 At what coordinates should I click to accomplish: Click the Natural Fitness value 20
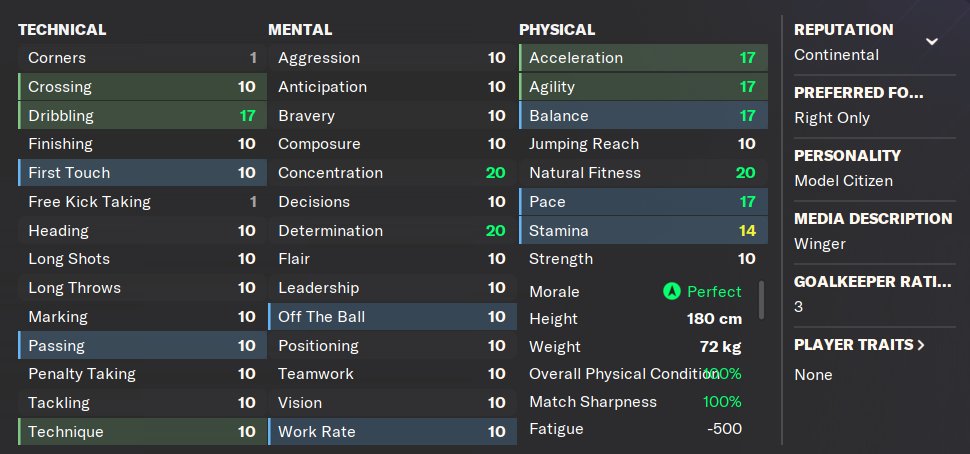coord(745,173)
